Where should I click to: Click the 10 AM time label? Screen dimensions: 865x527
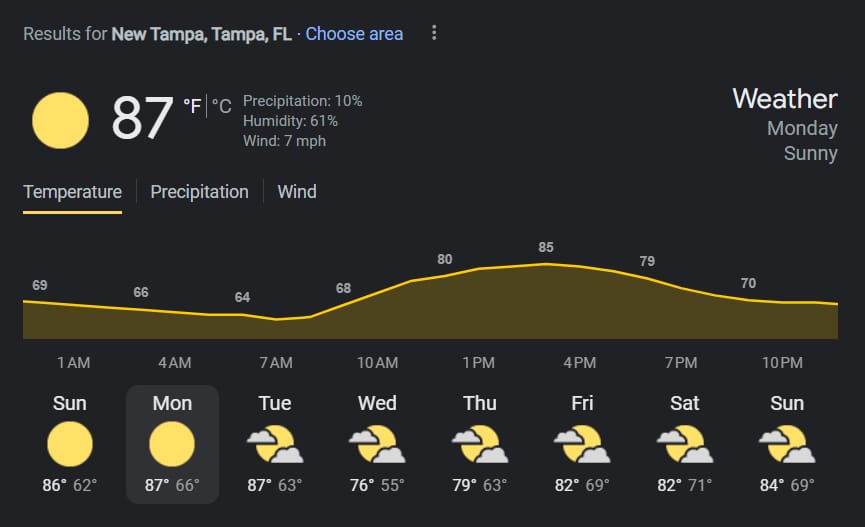point(377,363)
